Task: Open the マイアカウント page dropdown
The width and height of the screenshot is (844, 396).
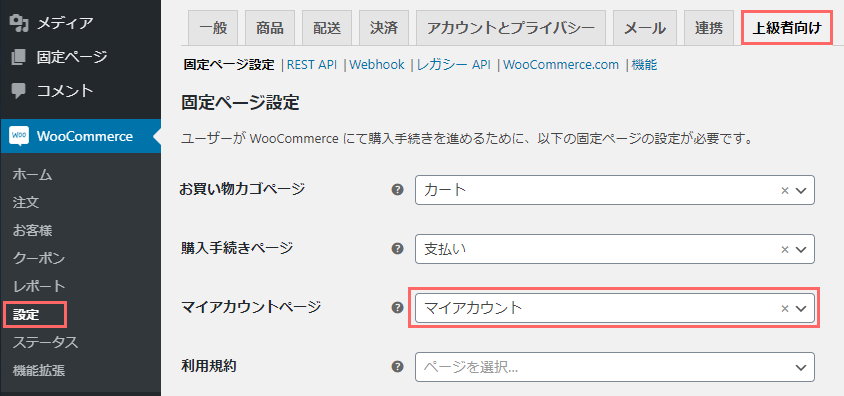Action: point(615,308)
